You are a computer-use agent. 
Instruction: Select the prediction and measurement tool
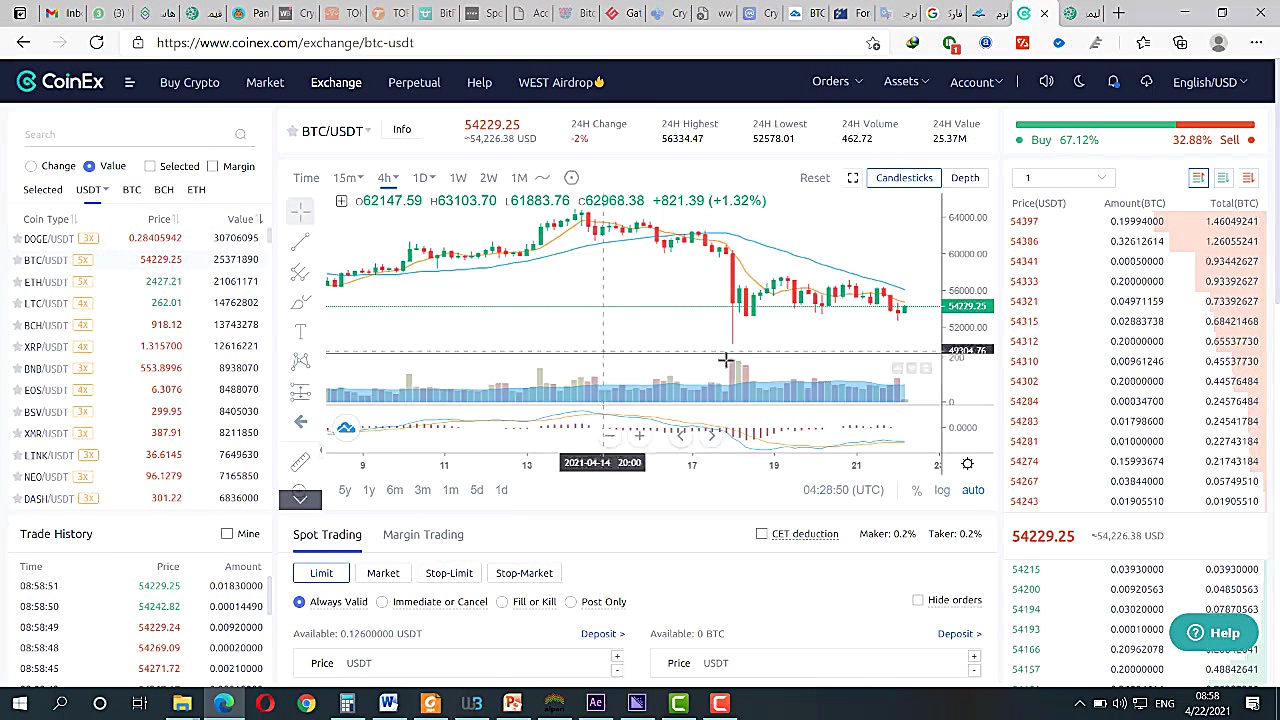(x=300, y=391)
